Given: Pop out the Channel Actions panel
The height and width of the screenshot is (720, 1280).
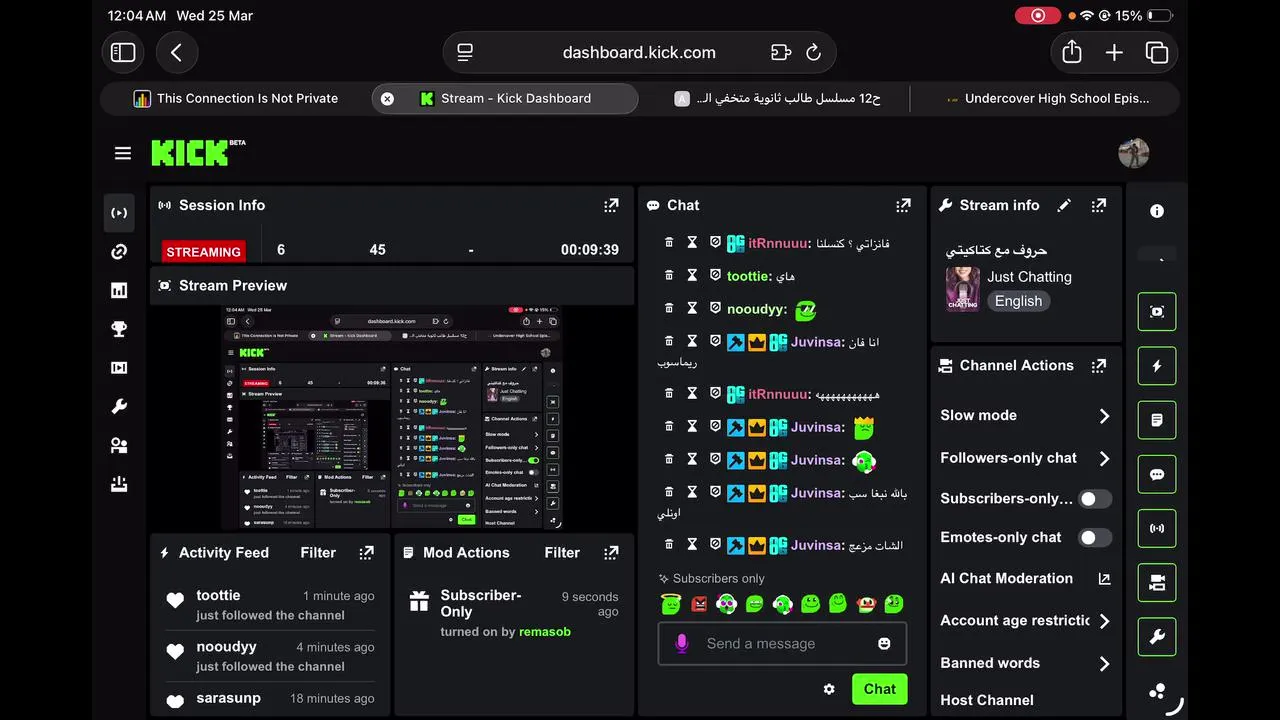Looking at the screenshot, I should (1099, 366).
